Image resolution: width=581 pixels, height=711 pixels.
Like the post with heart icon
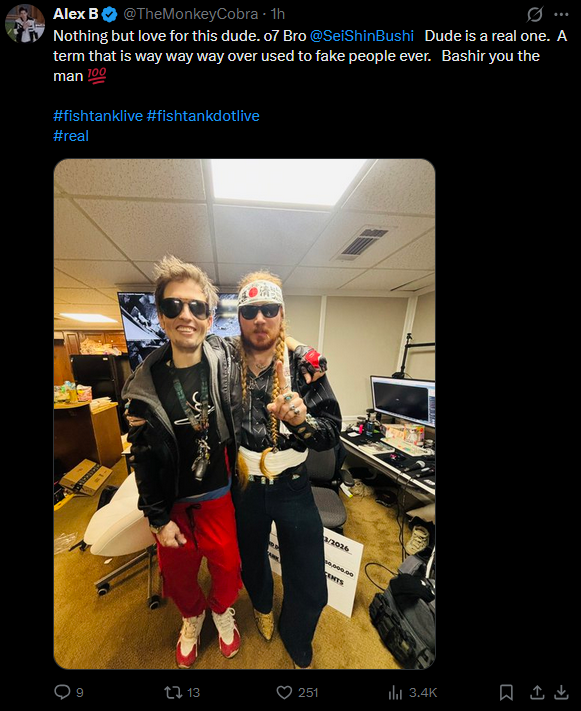[x=284, y=692]
